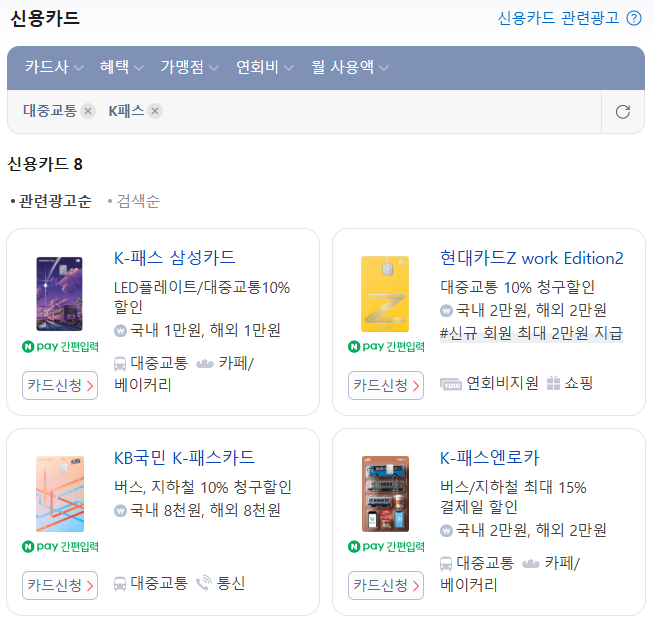Remove the K패스 filter tag

click(155, 111)
